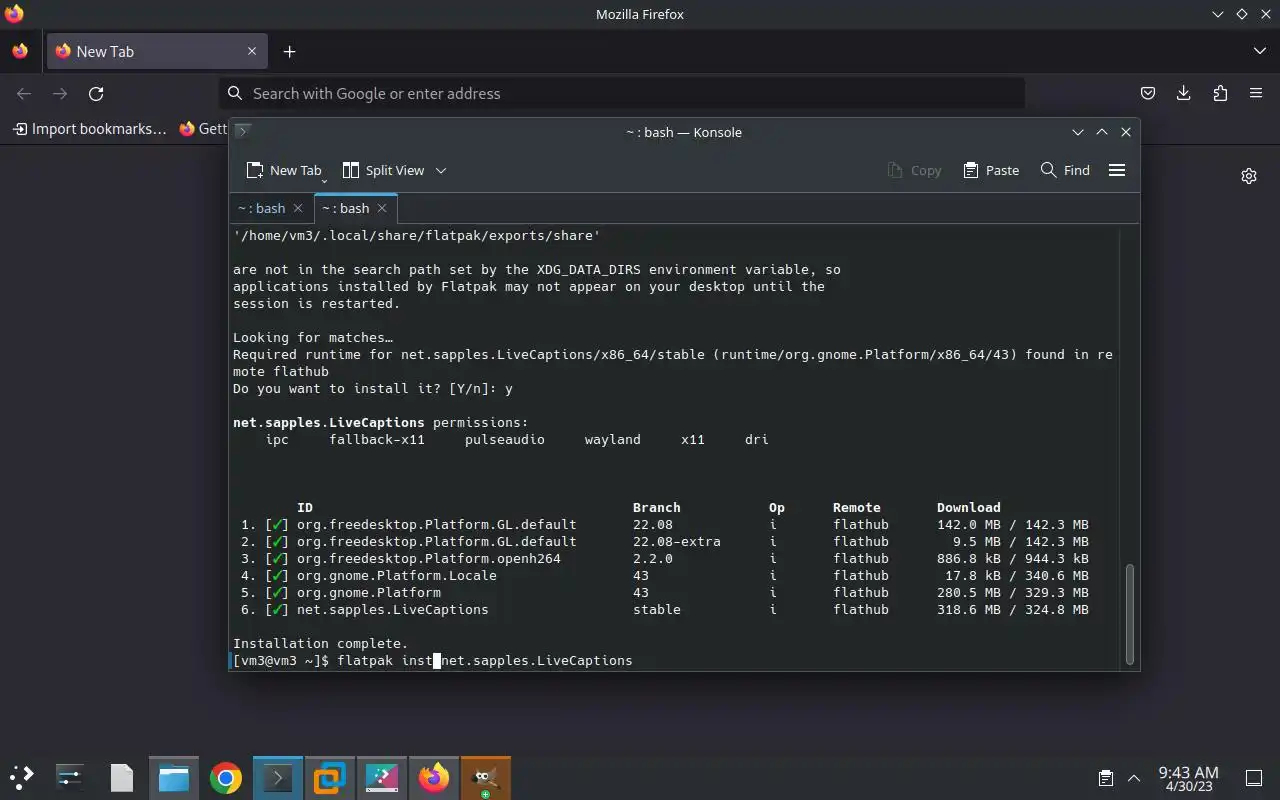Open the Firefox downloads panel

coord(1184,93)
